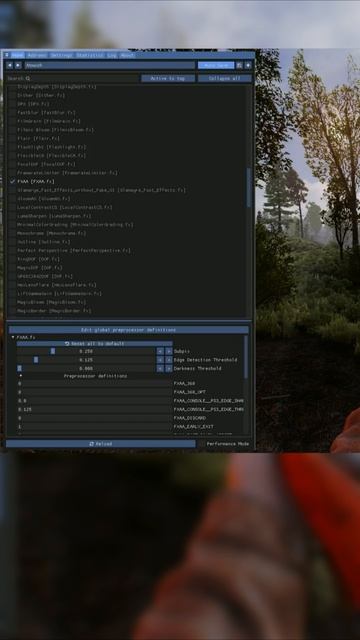This screenshot has height=640, width=360.
Task: Select the HexLensFlare effect row text
Action: 57,285
